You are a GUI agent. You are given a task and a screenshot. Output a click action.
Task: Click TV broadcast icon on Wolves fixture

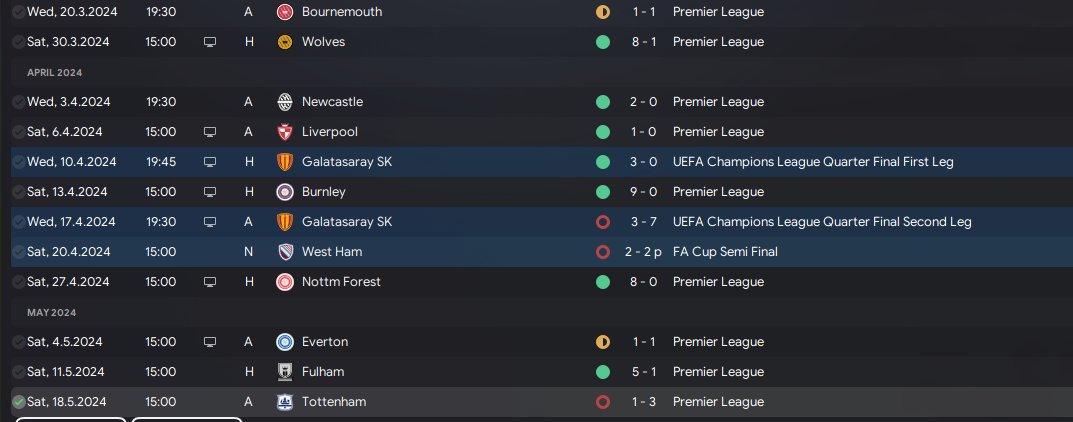pyautogui.click(x=210, y=42)
